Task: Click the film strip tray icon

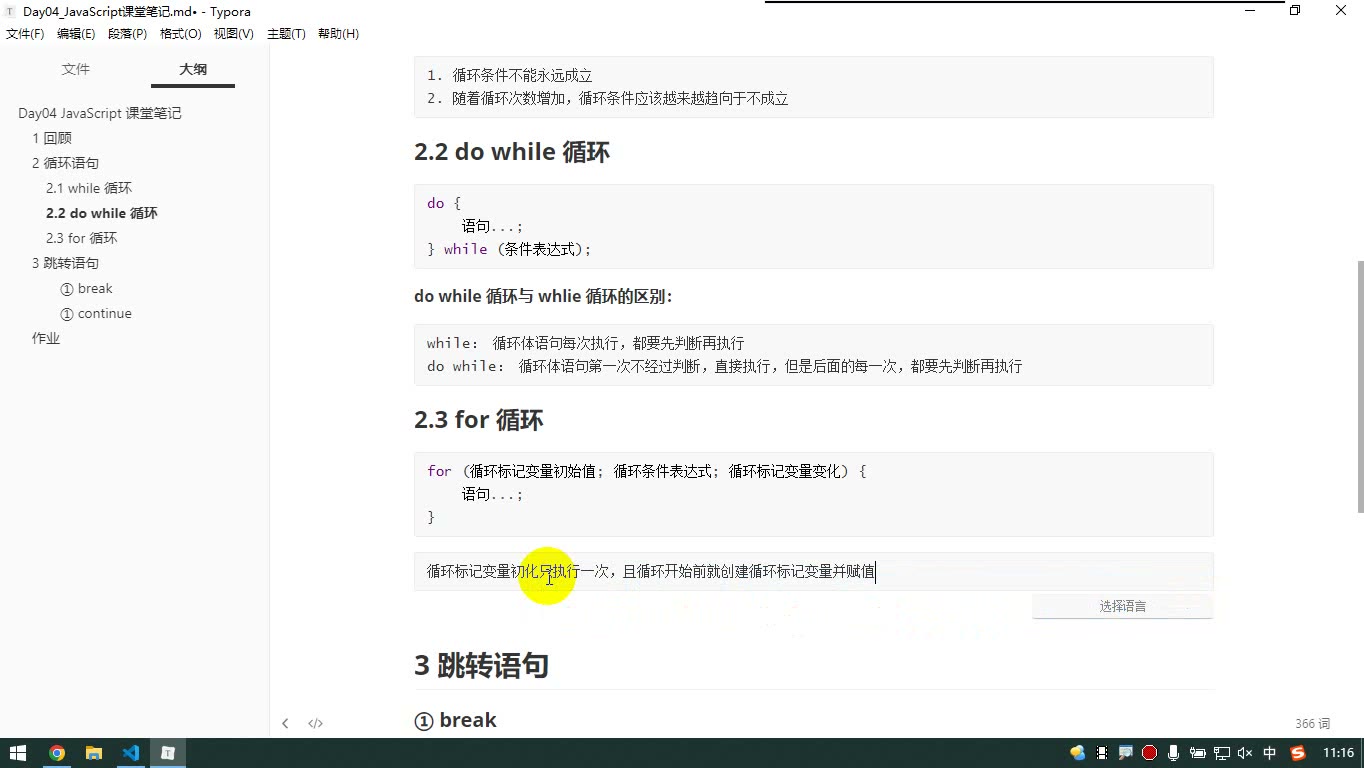Action: (1102, 753)
